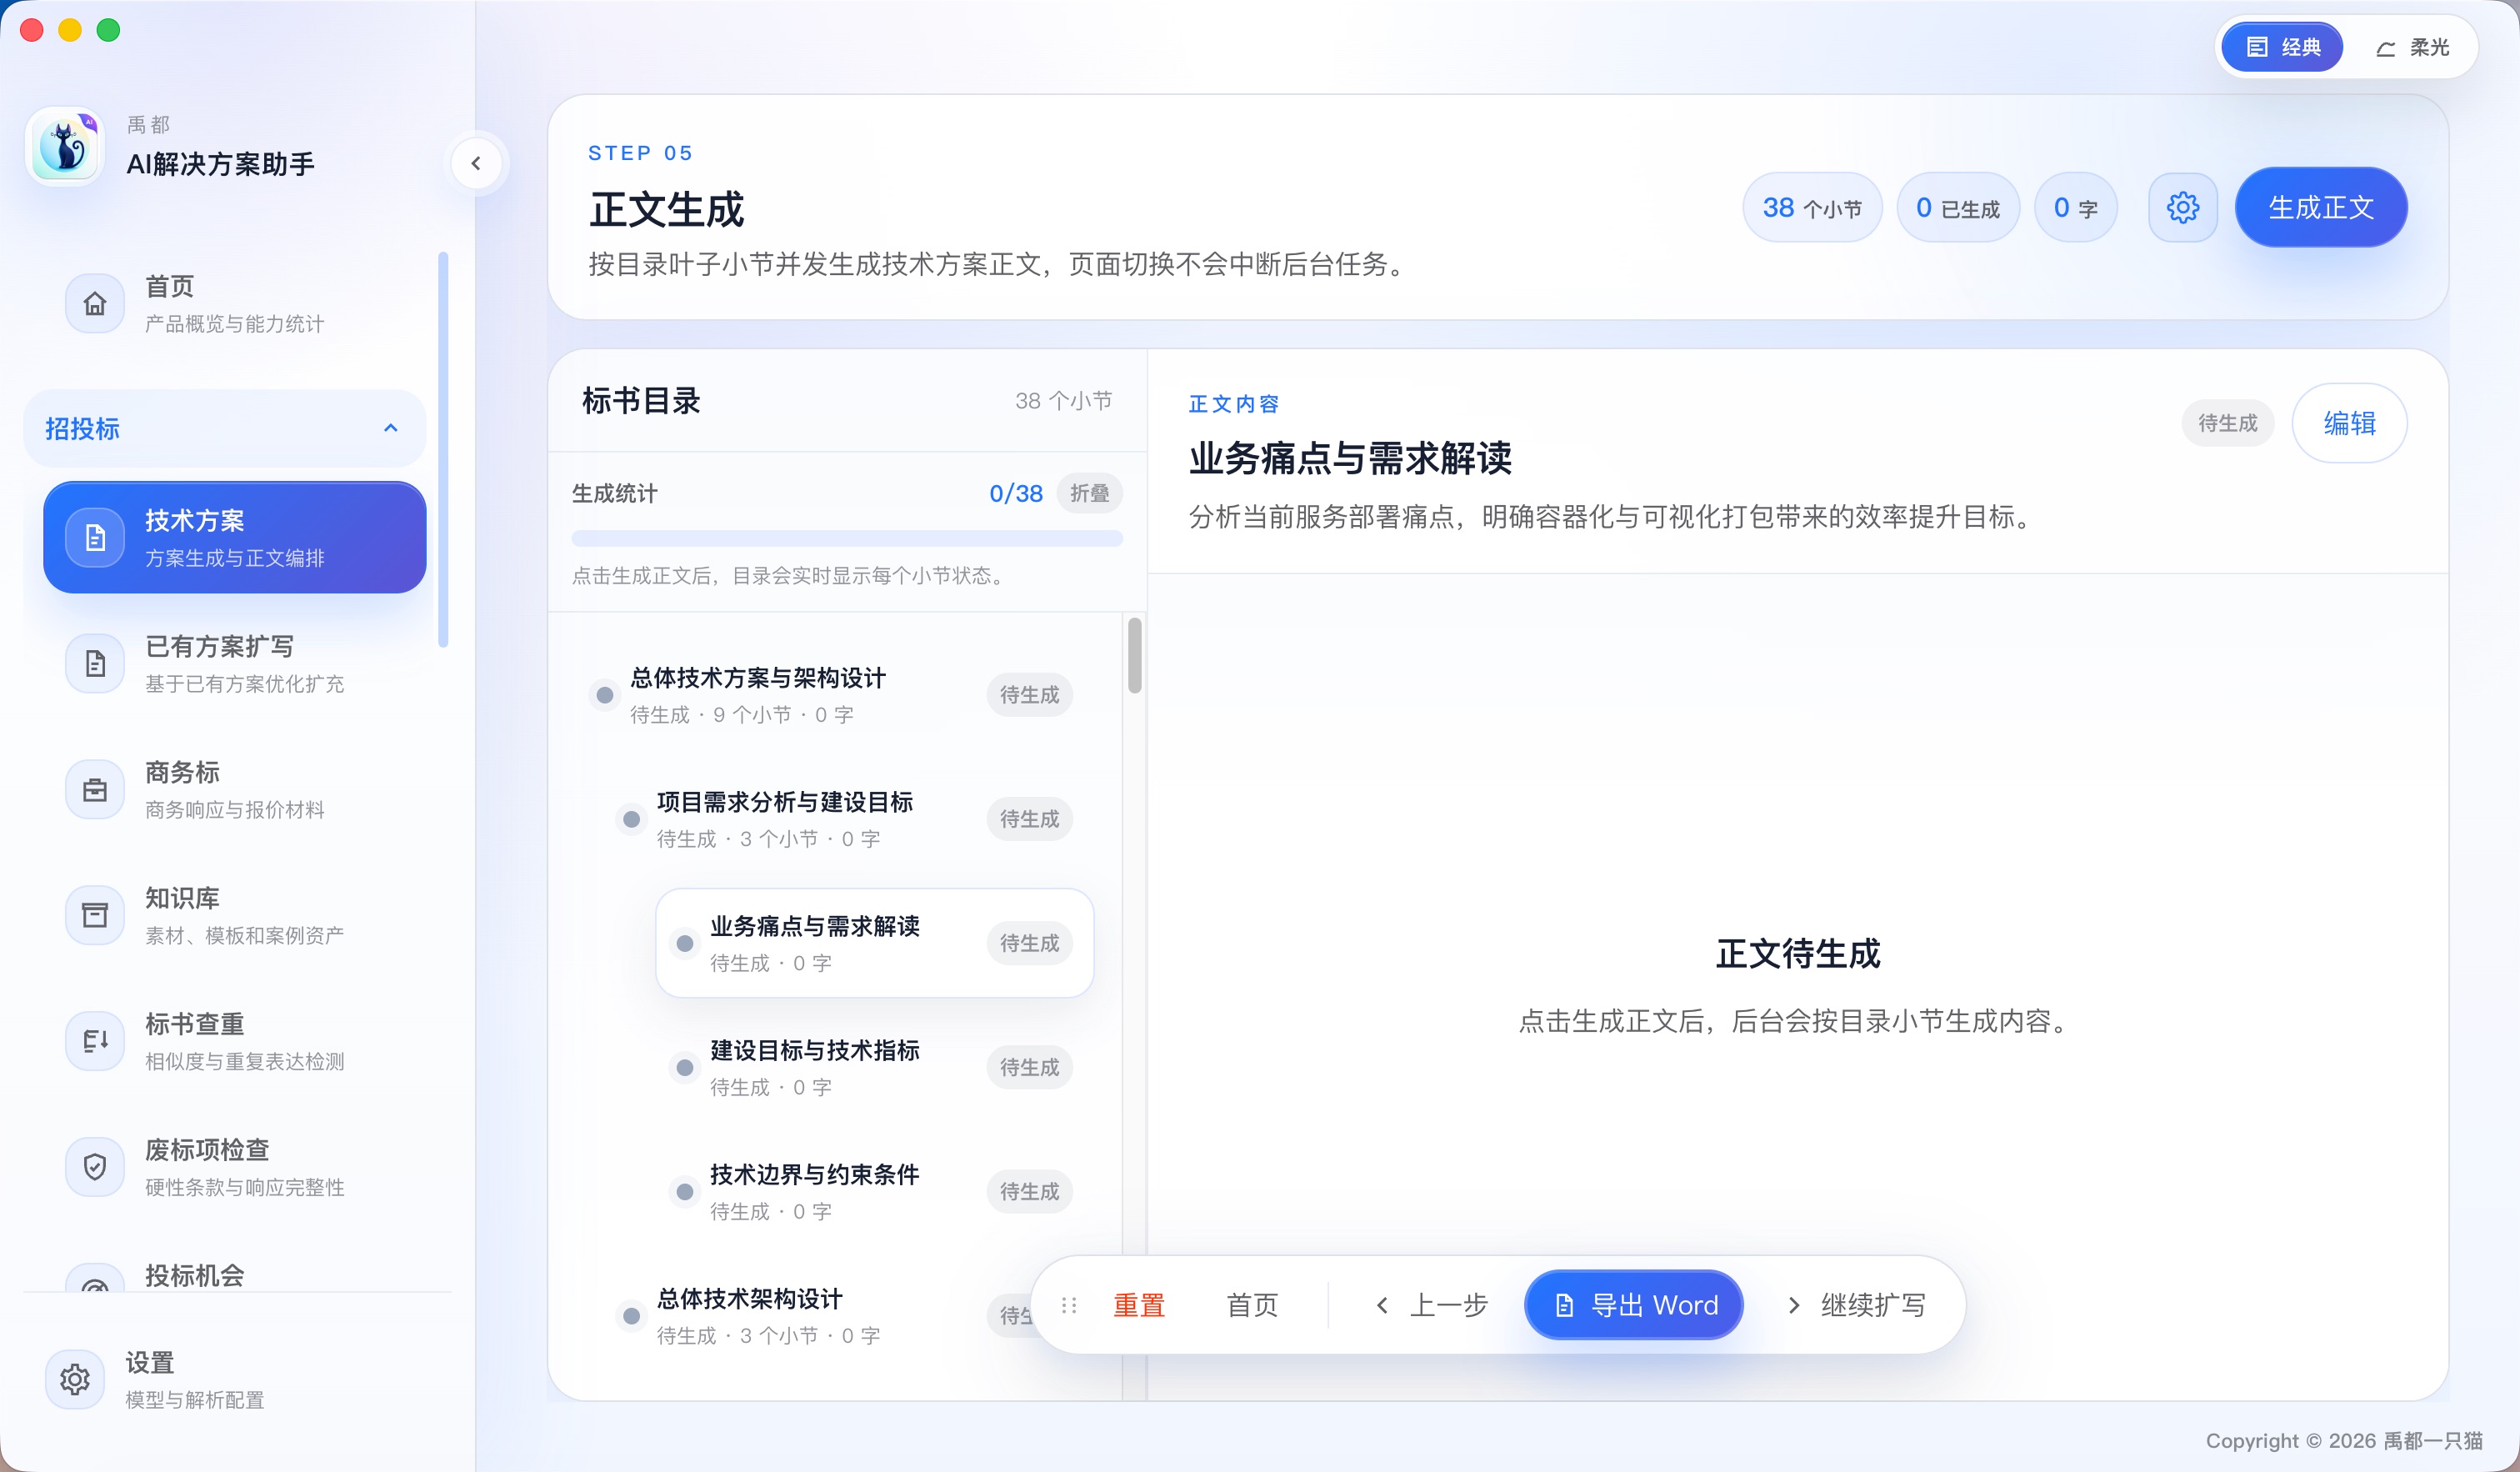Click the 0 已生成 stat pill
The image size is (2520, 1472).
[x=1958, y=207]
